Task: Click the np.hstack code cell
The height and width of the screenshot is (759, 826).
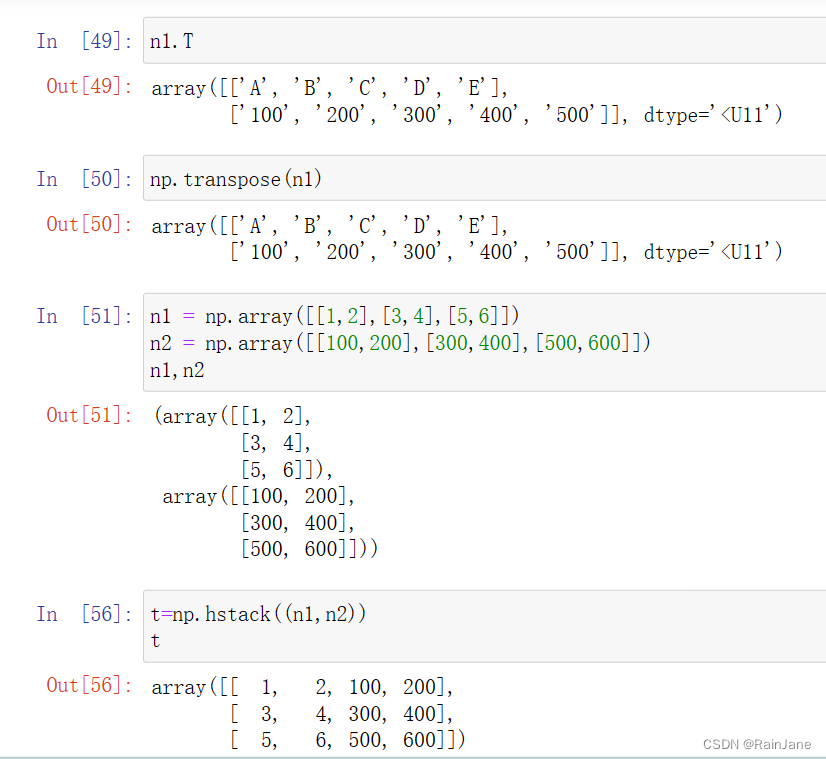Action: [485, 626]
